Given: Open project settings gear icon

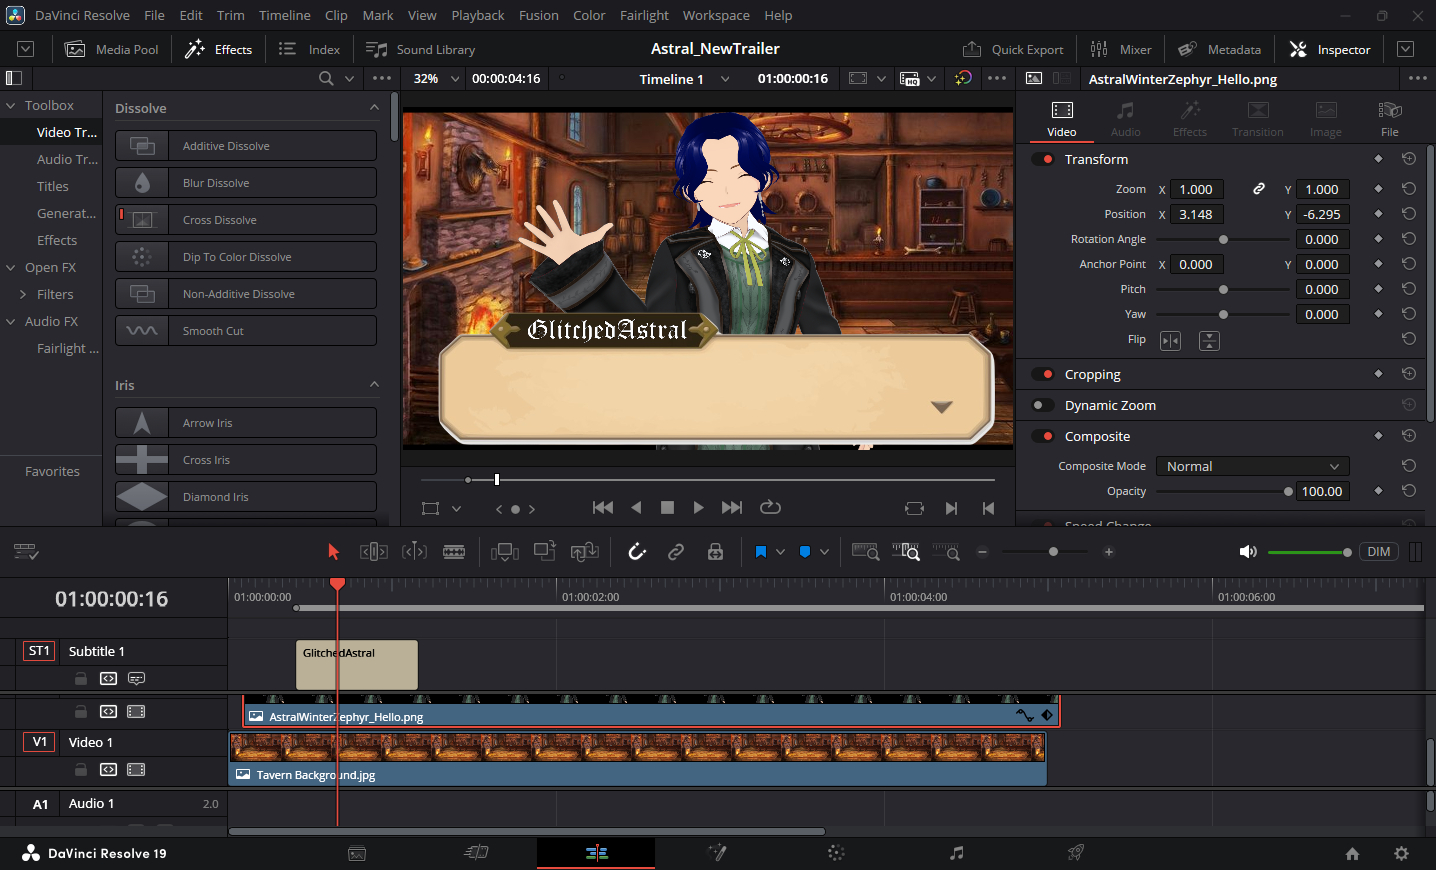Looking at the screenshot, I should [1401, 853].
